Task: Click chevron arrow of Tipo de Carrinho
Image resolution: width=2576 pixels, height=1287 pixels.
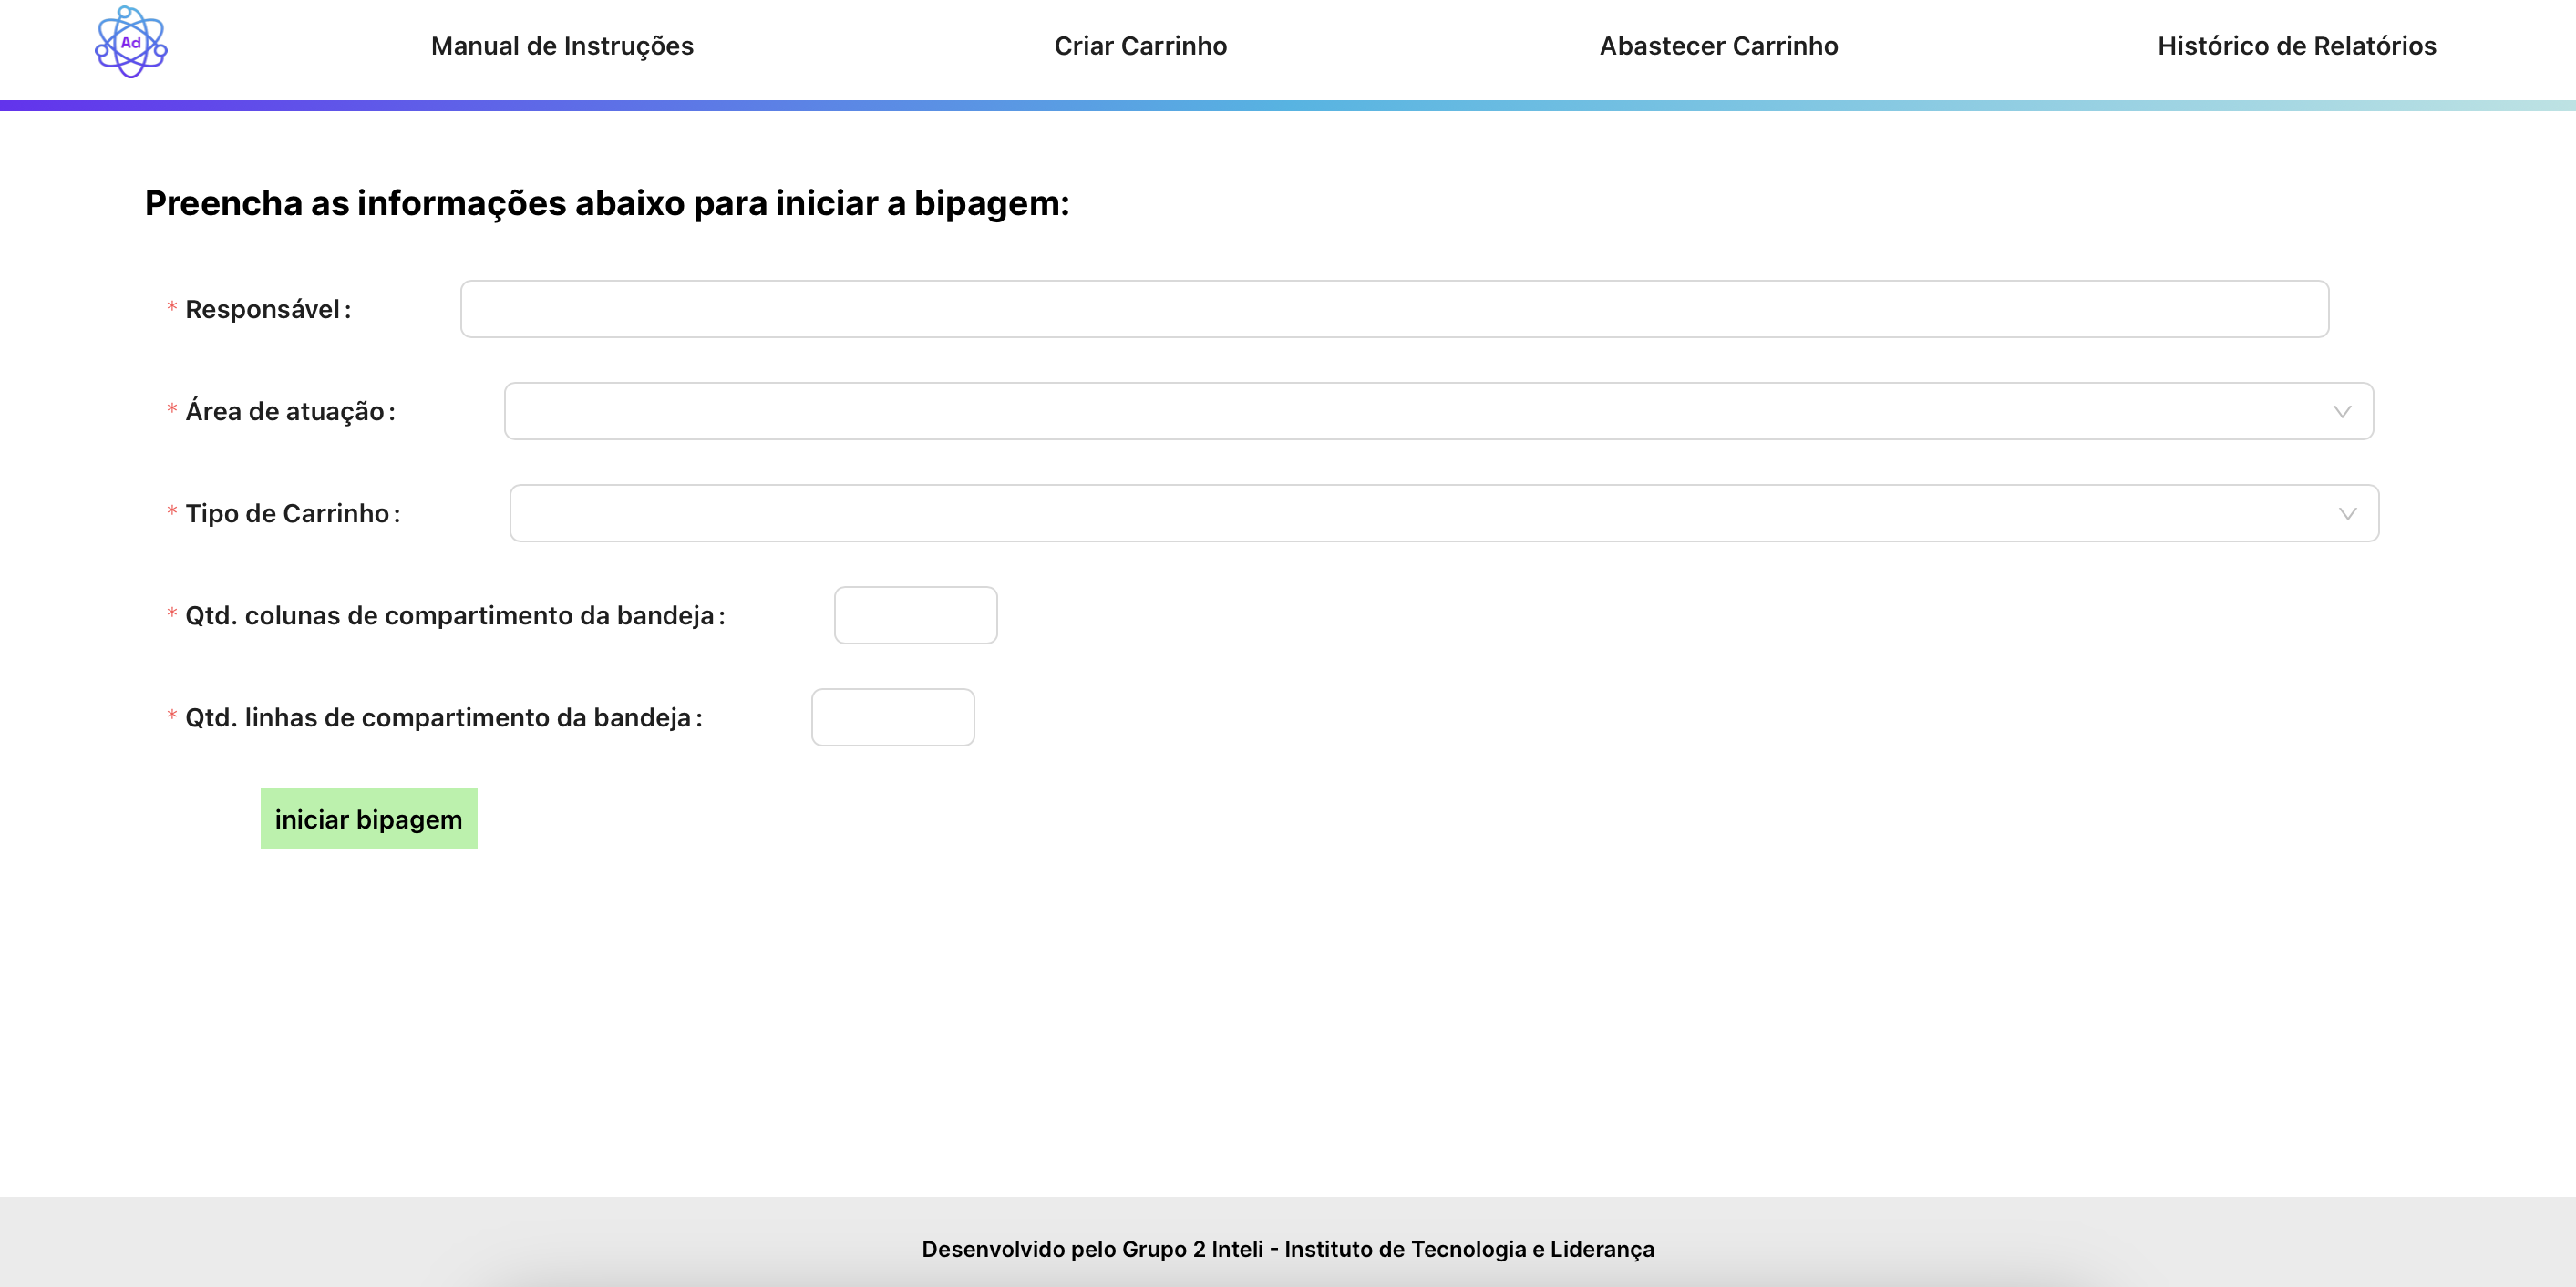Action: tap(2347, 514)
